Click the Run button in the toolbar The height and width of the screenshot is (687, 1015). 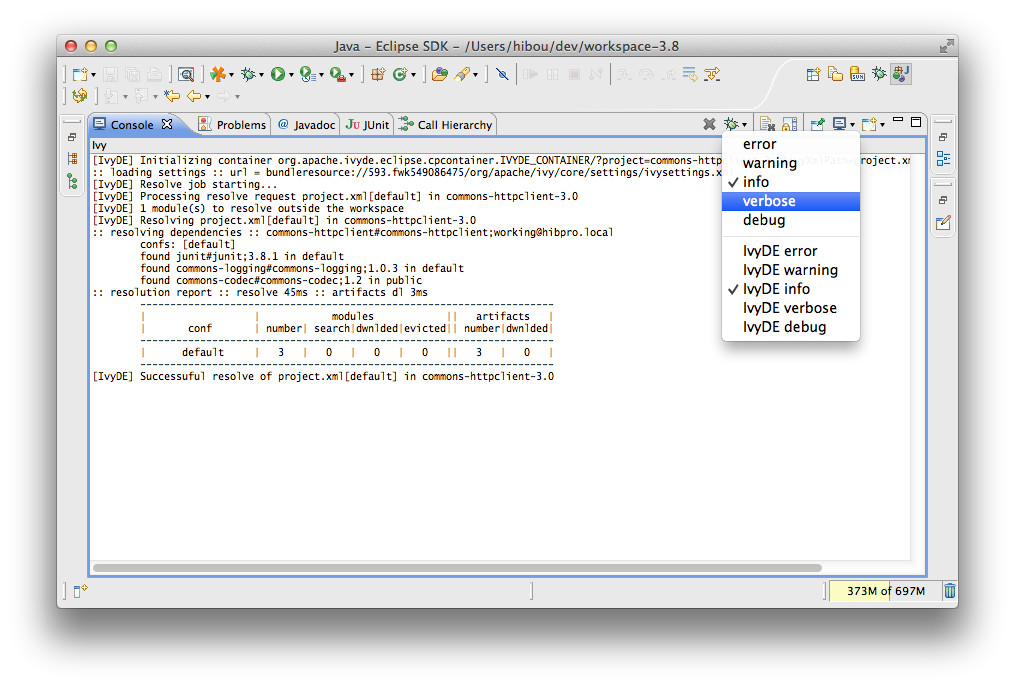(277, 74)
